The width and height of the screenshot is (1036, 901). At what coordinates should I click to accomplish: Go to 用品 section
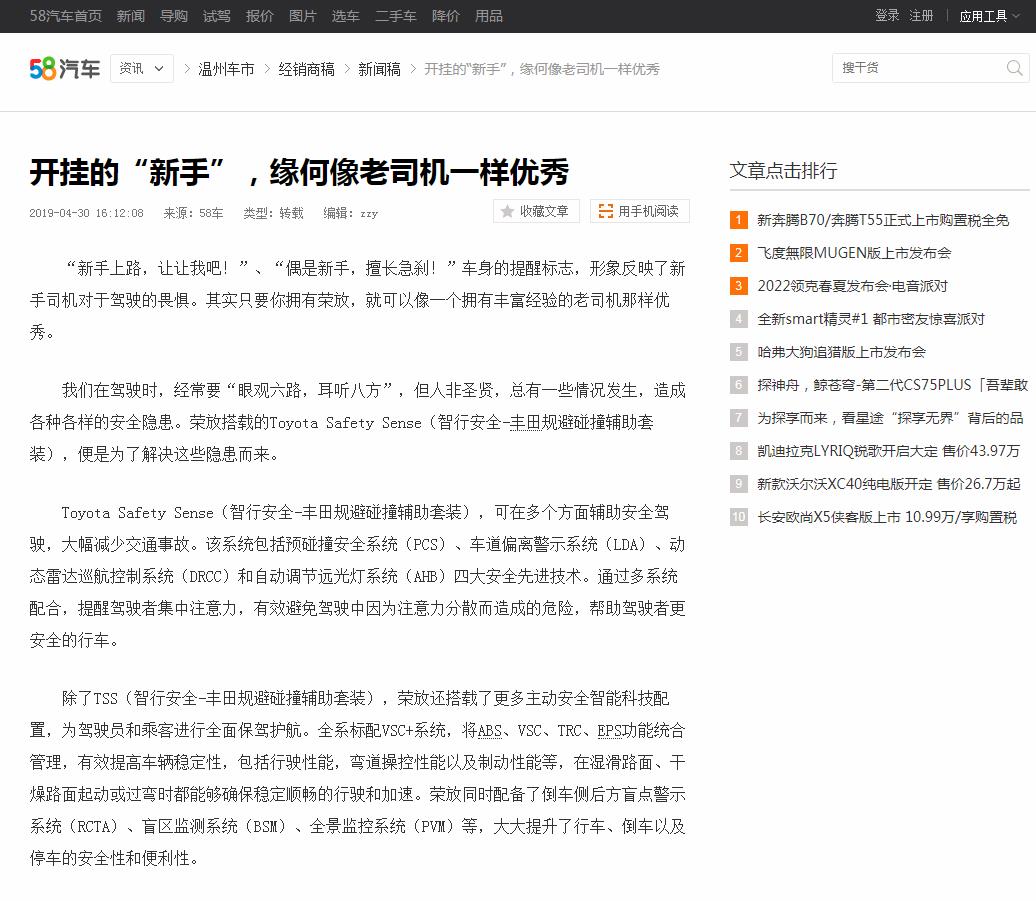pos(489,16)
